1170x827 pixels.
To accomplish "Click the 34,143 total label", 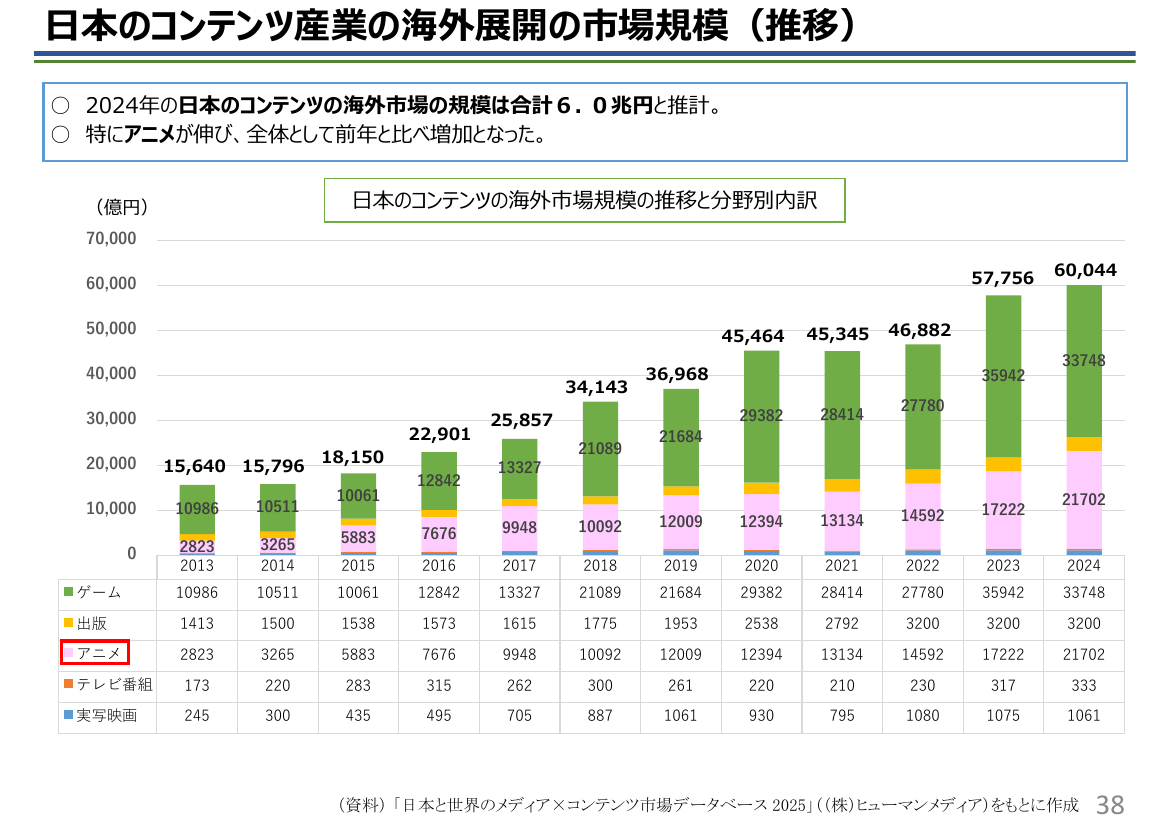I will pyautogui.click(x=596, y=387).
